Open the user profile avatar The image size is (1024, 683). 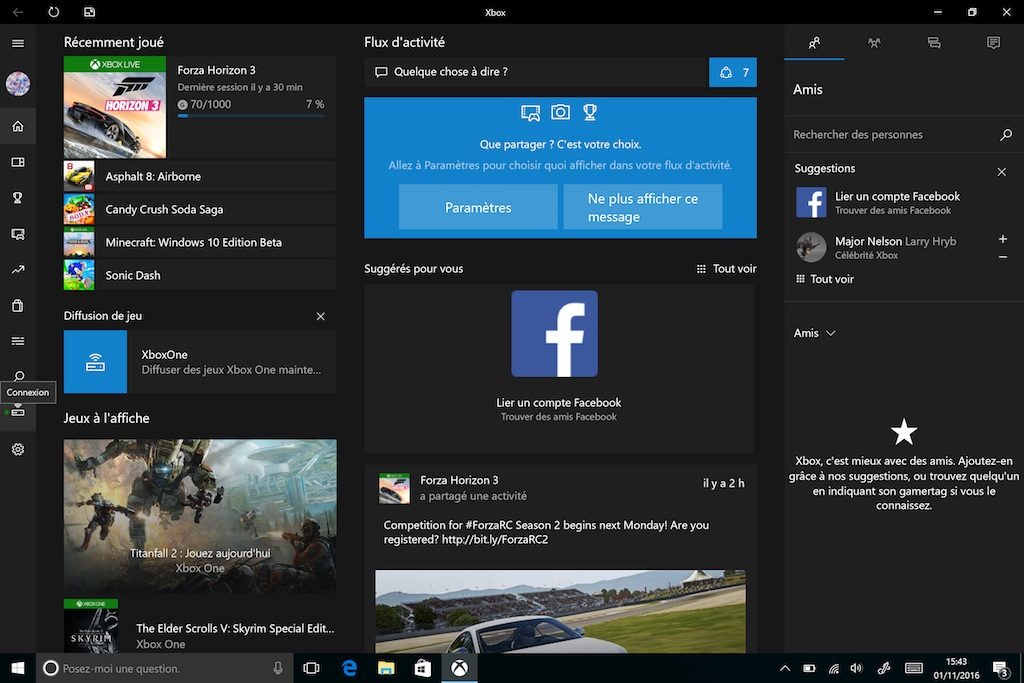pyautogui.click(x=18, y=84)
